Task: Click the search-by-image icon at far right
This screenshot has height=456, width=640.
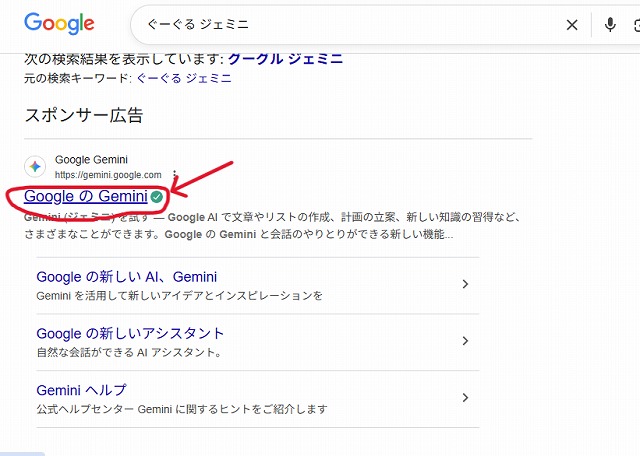Action: click(636, 25)
